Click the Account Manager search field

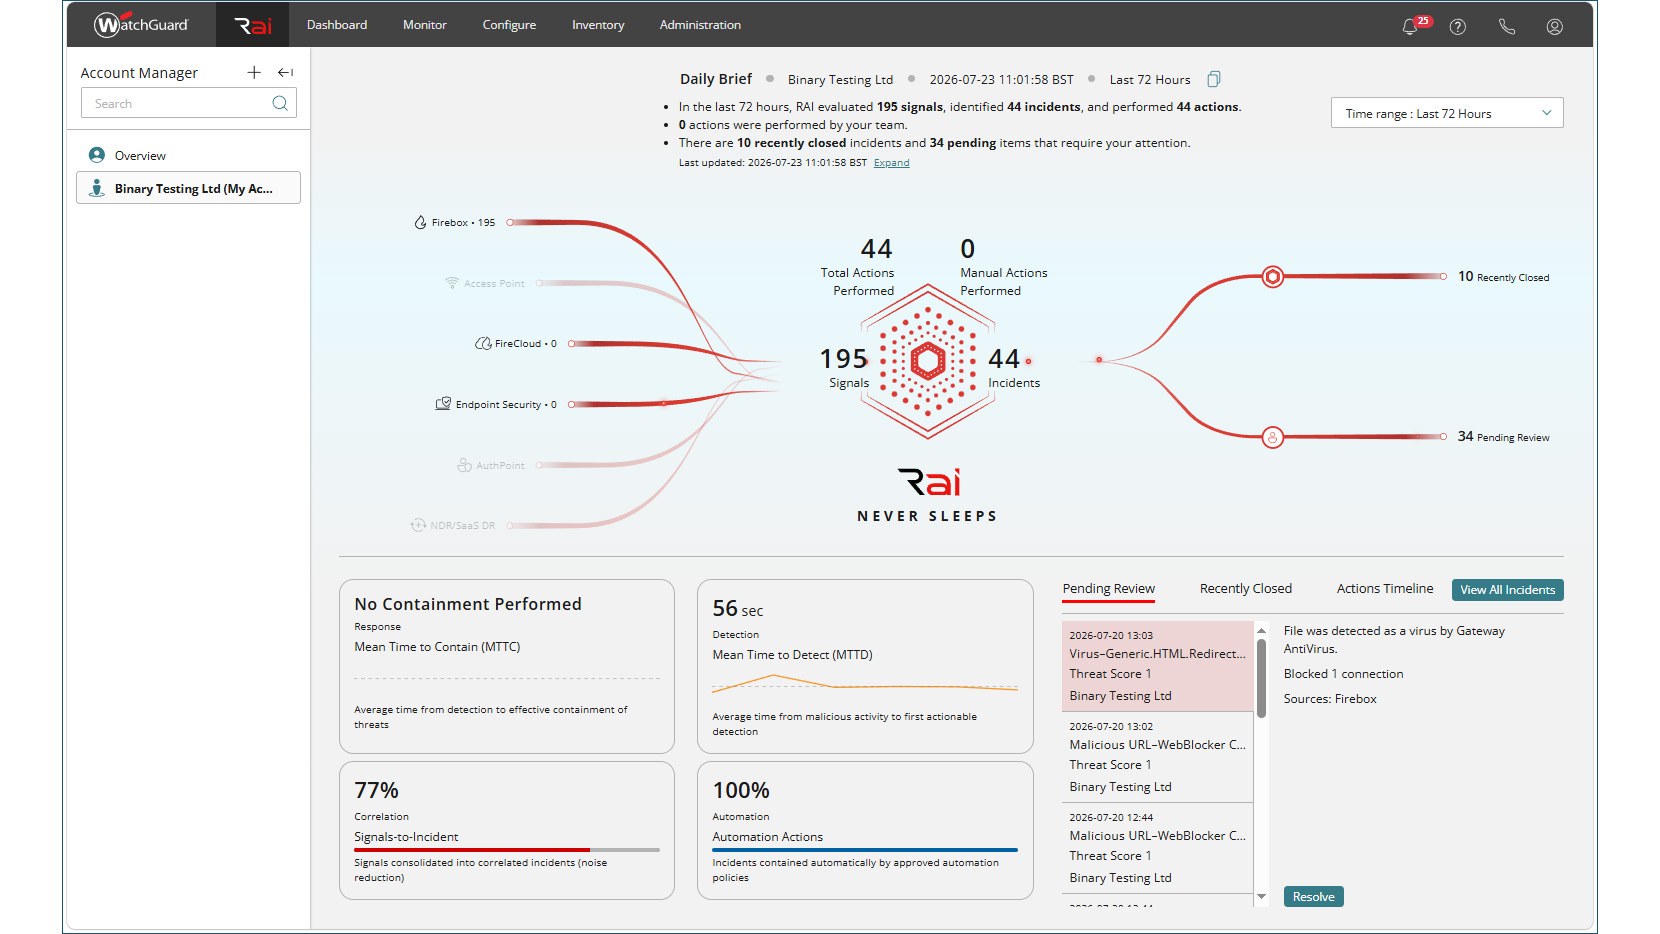[188, 103]
